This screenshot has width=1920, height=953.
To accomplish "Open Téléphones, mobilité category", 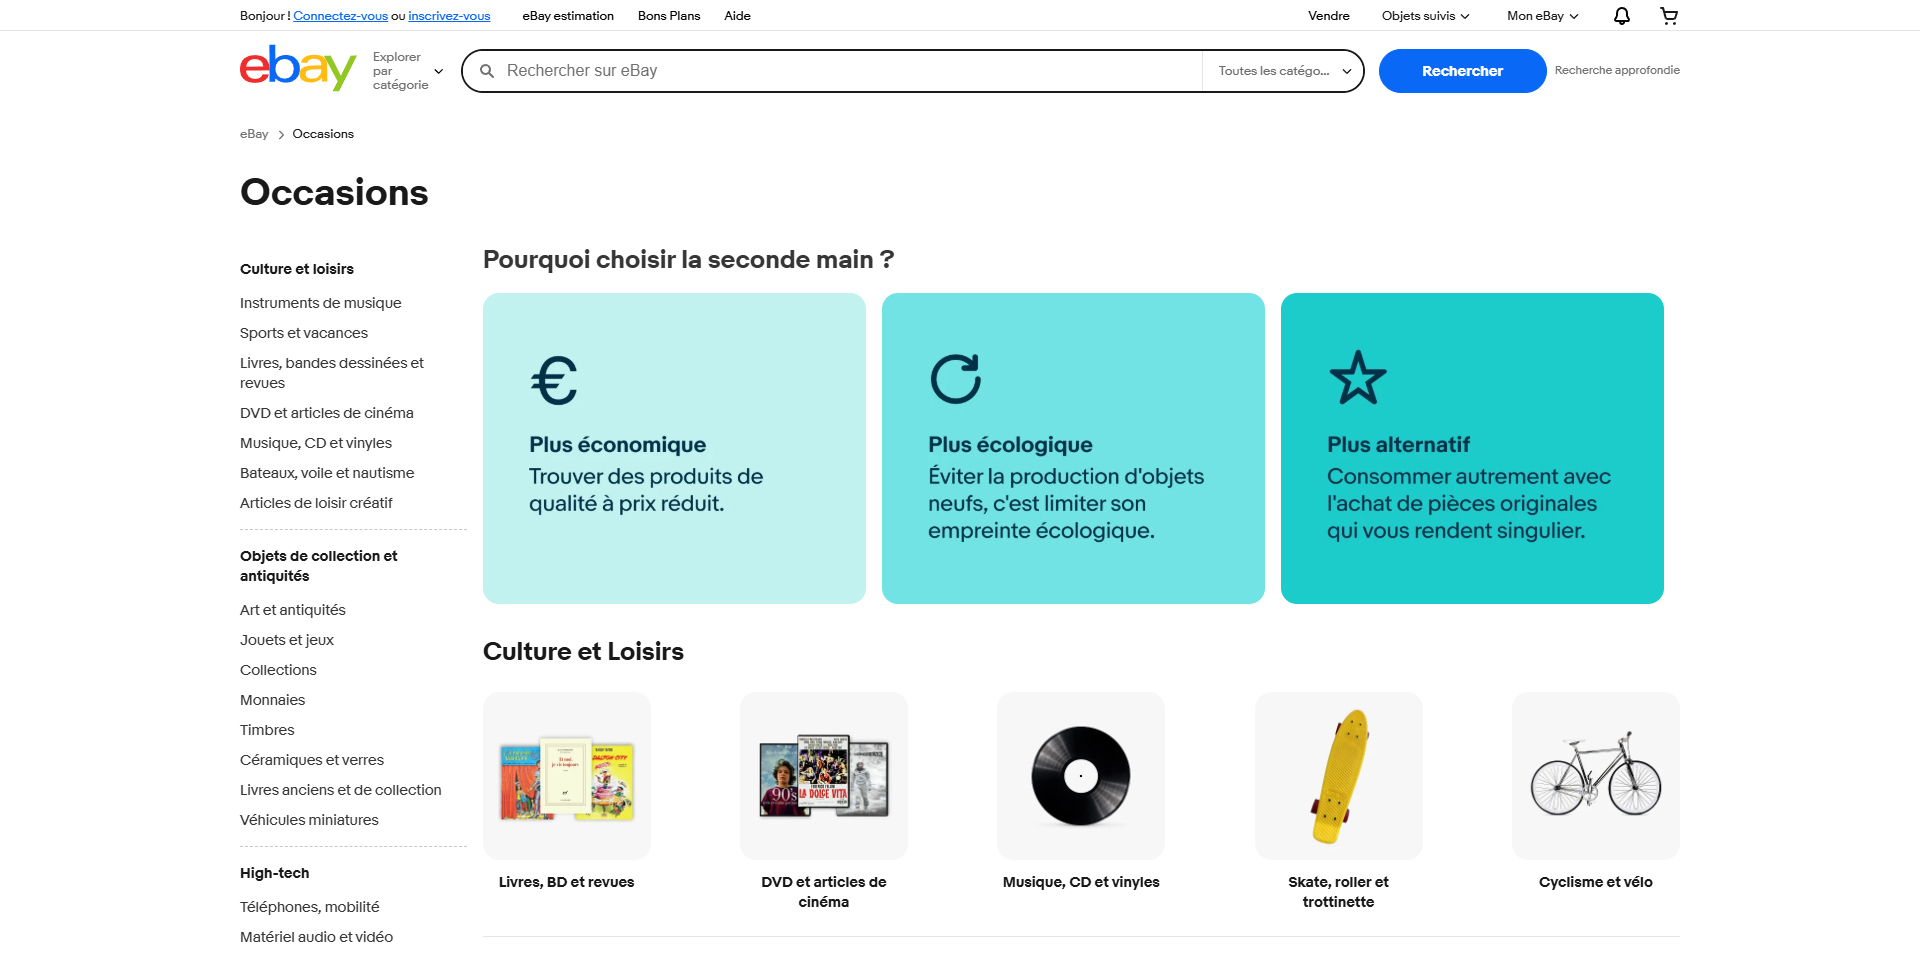I will (x=310, y=907).
